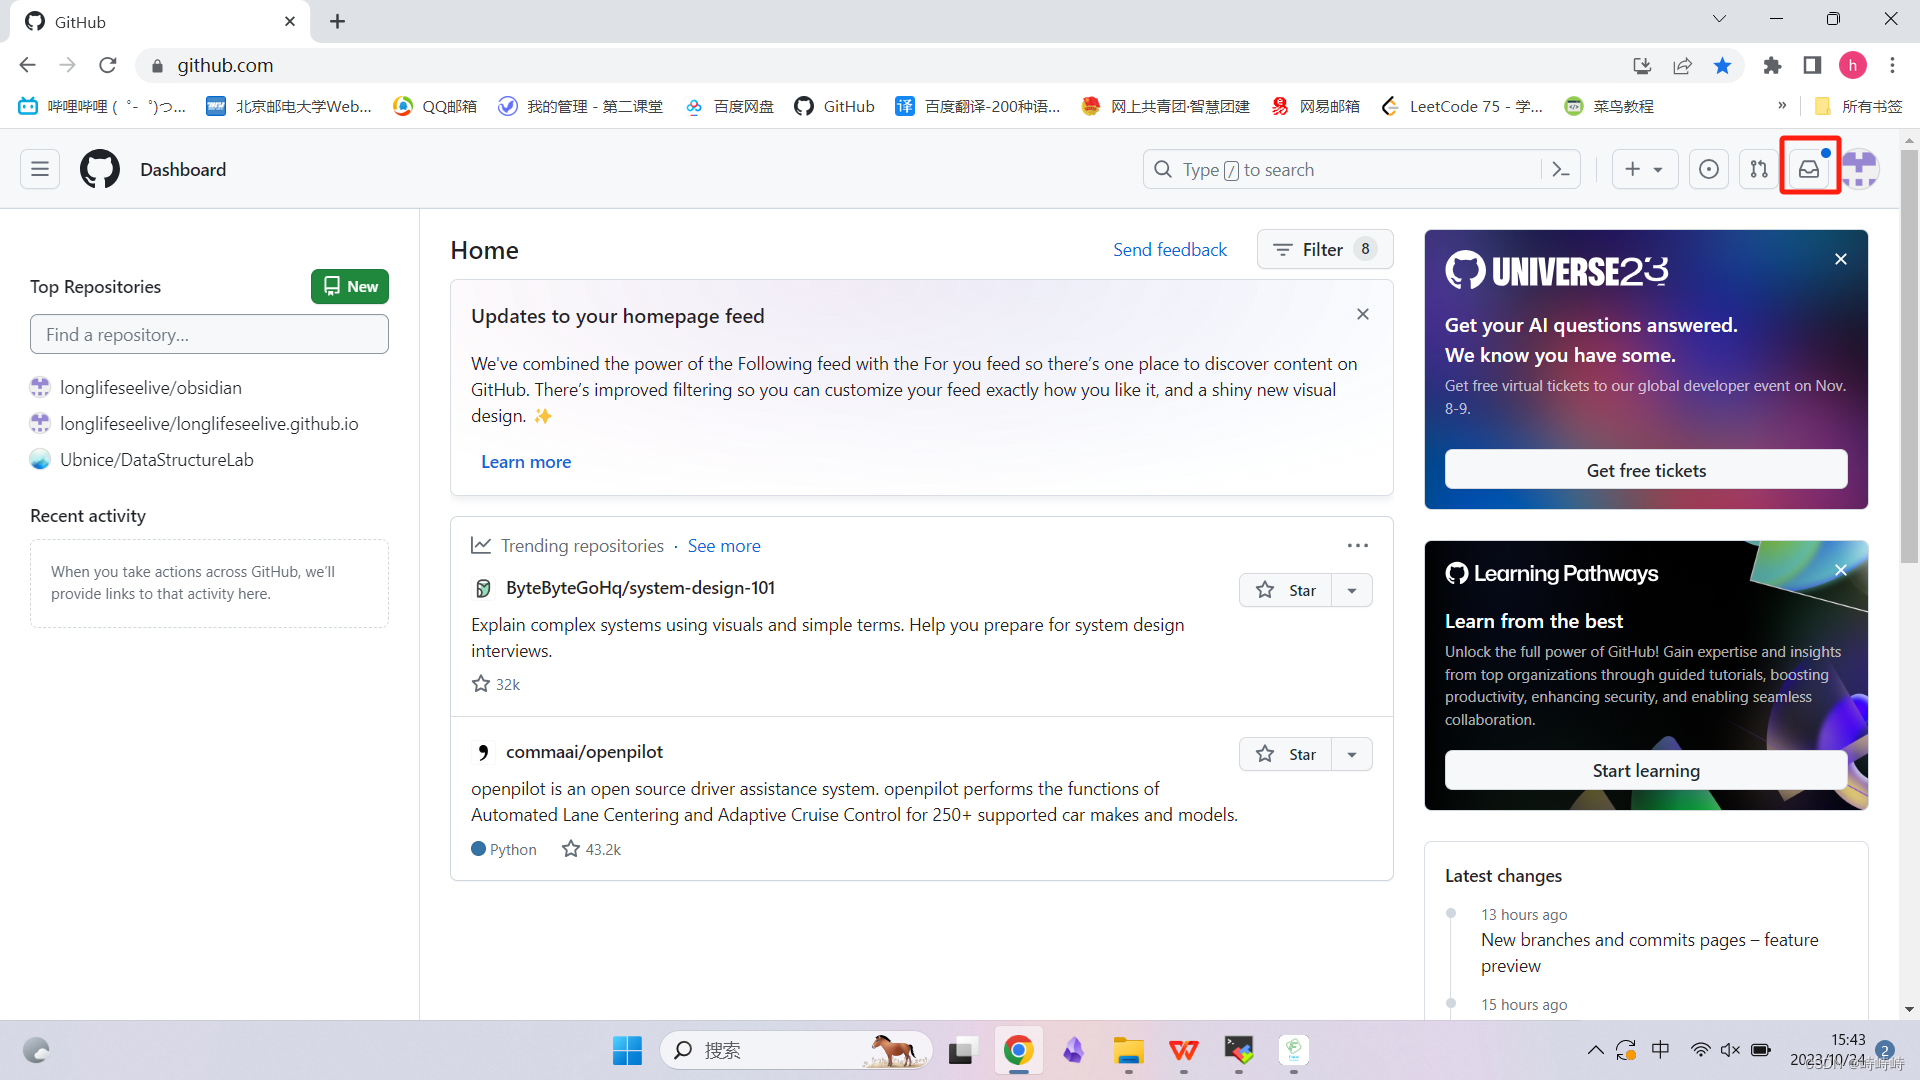
Task: Open star list dropdown for system-design-101
Action: 1352,590
